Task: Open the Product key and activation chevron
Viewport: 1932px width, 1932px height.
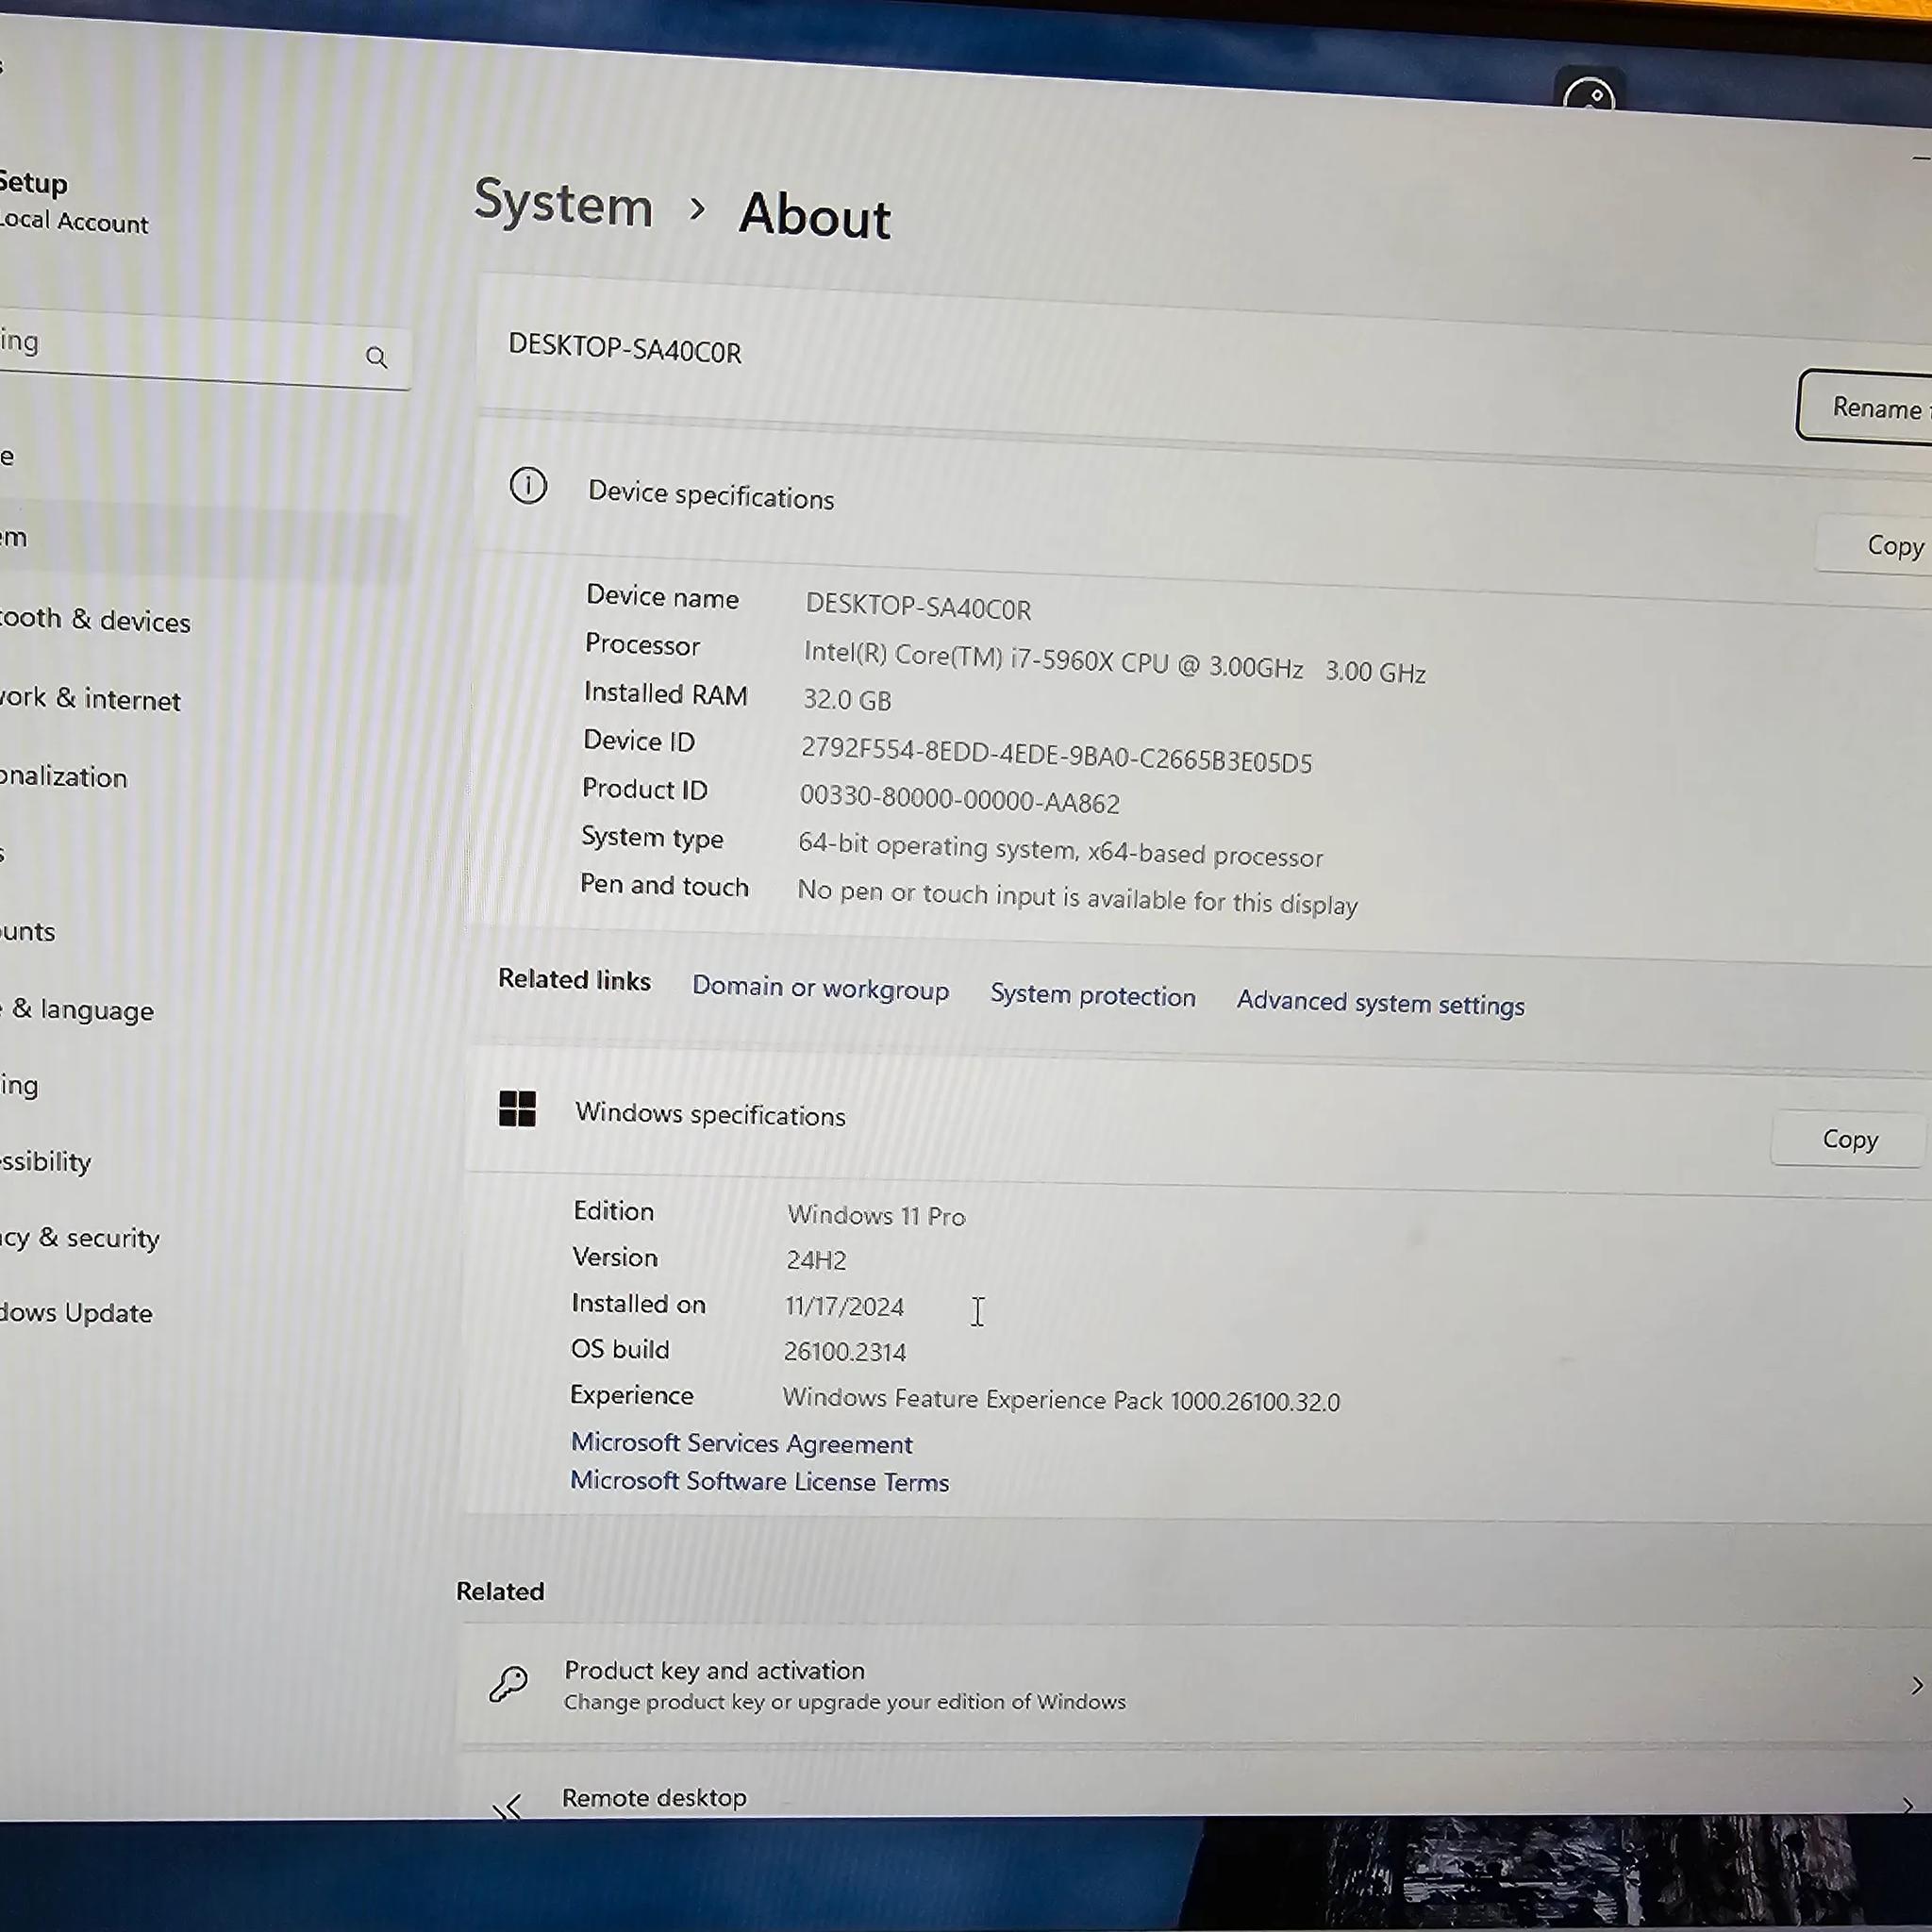Action: click(1916, 1686)
